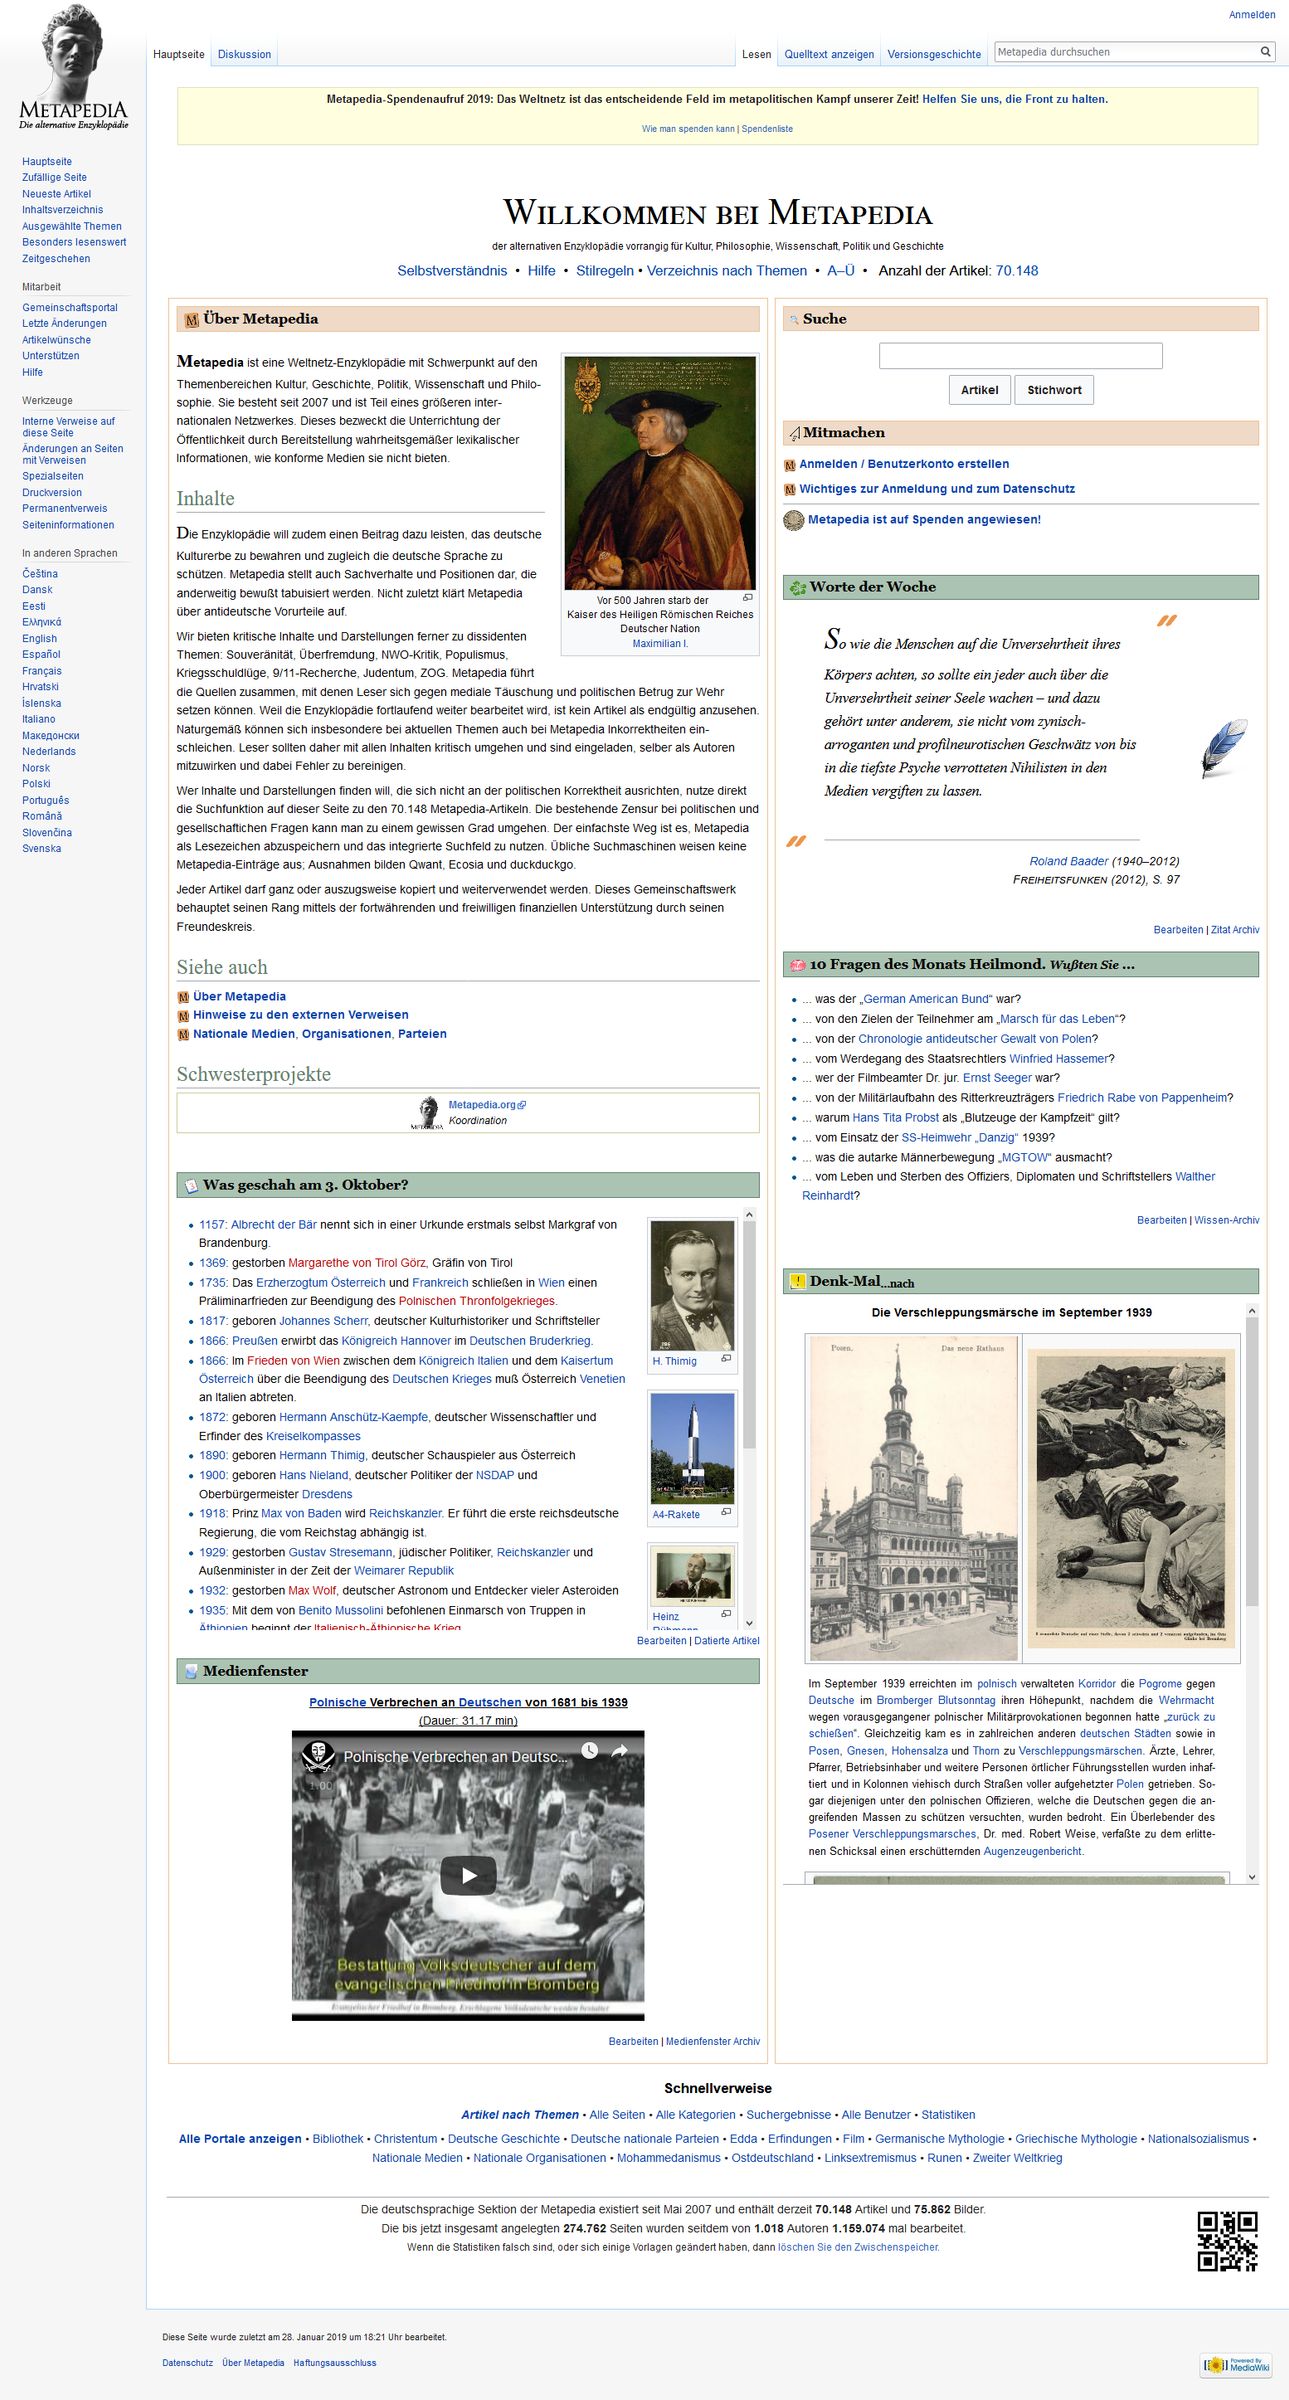Open the Spendenliste link in banner

(767, 129)
